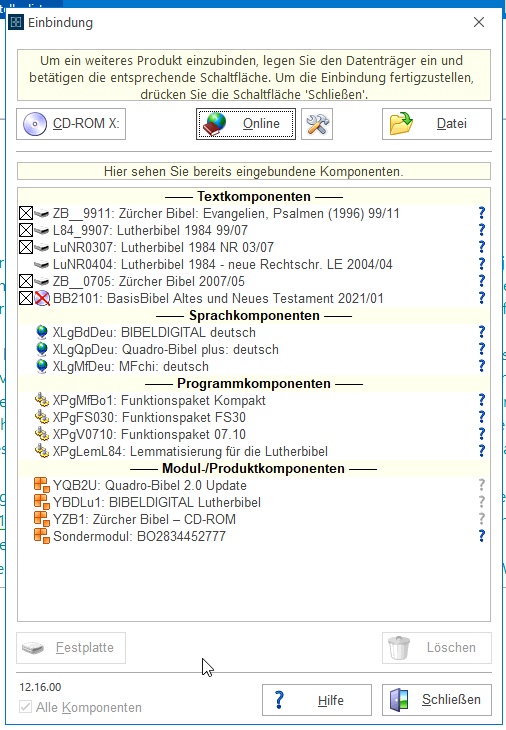Viewport: 506px width, 730px height.
Task: Select LuNR0404 Lutherbibel neue Rechtschr. entry
Action: (x=223, y=264)
